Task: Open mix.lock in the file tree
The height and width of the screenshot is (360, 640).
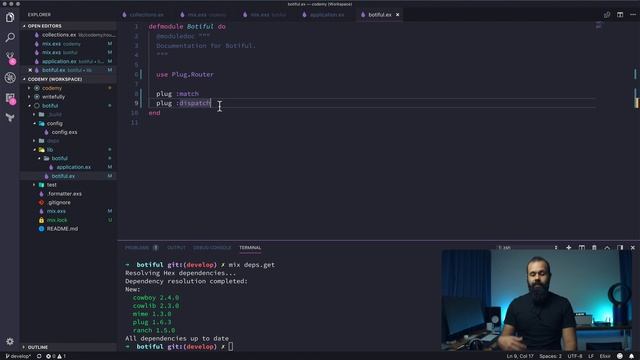Action: [57, 220]
